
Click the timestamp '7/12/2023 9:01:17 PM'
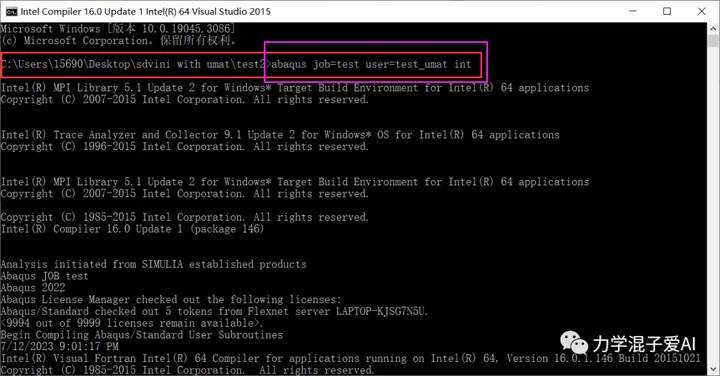coord(60,346)
